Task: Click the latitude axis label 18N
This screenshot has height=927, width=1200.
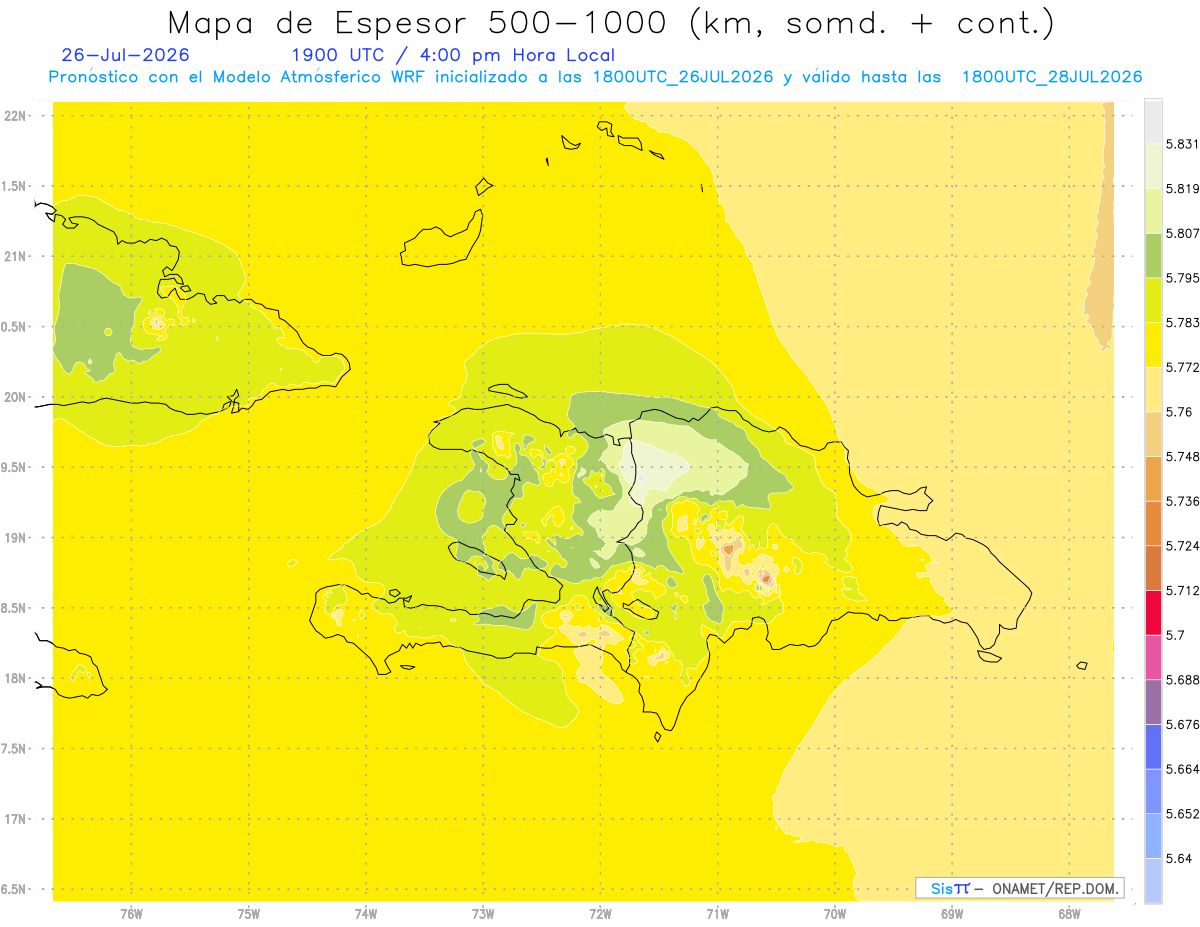Action: [x=16, y=678]
